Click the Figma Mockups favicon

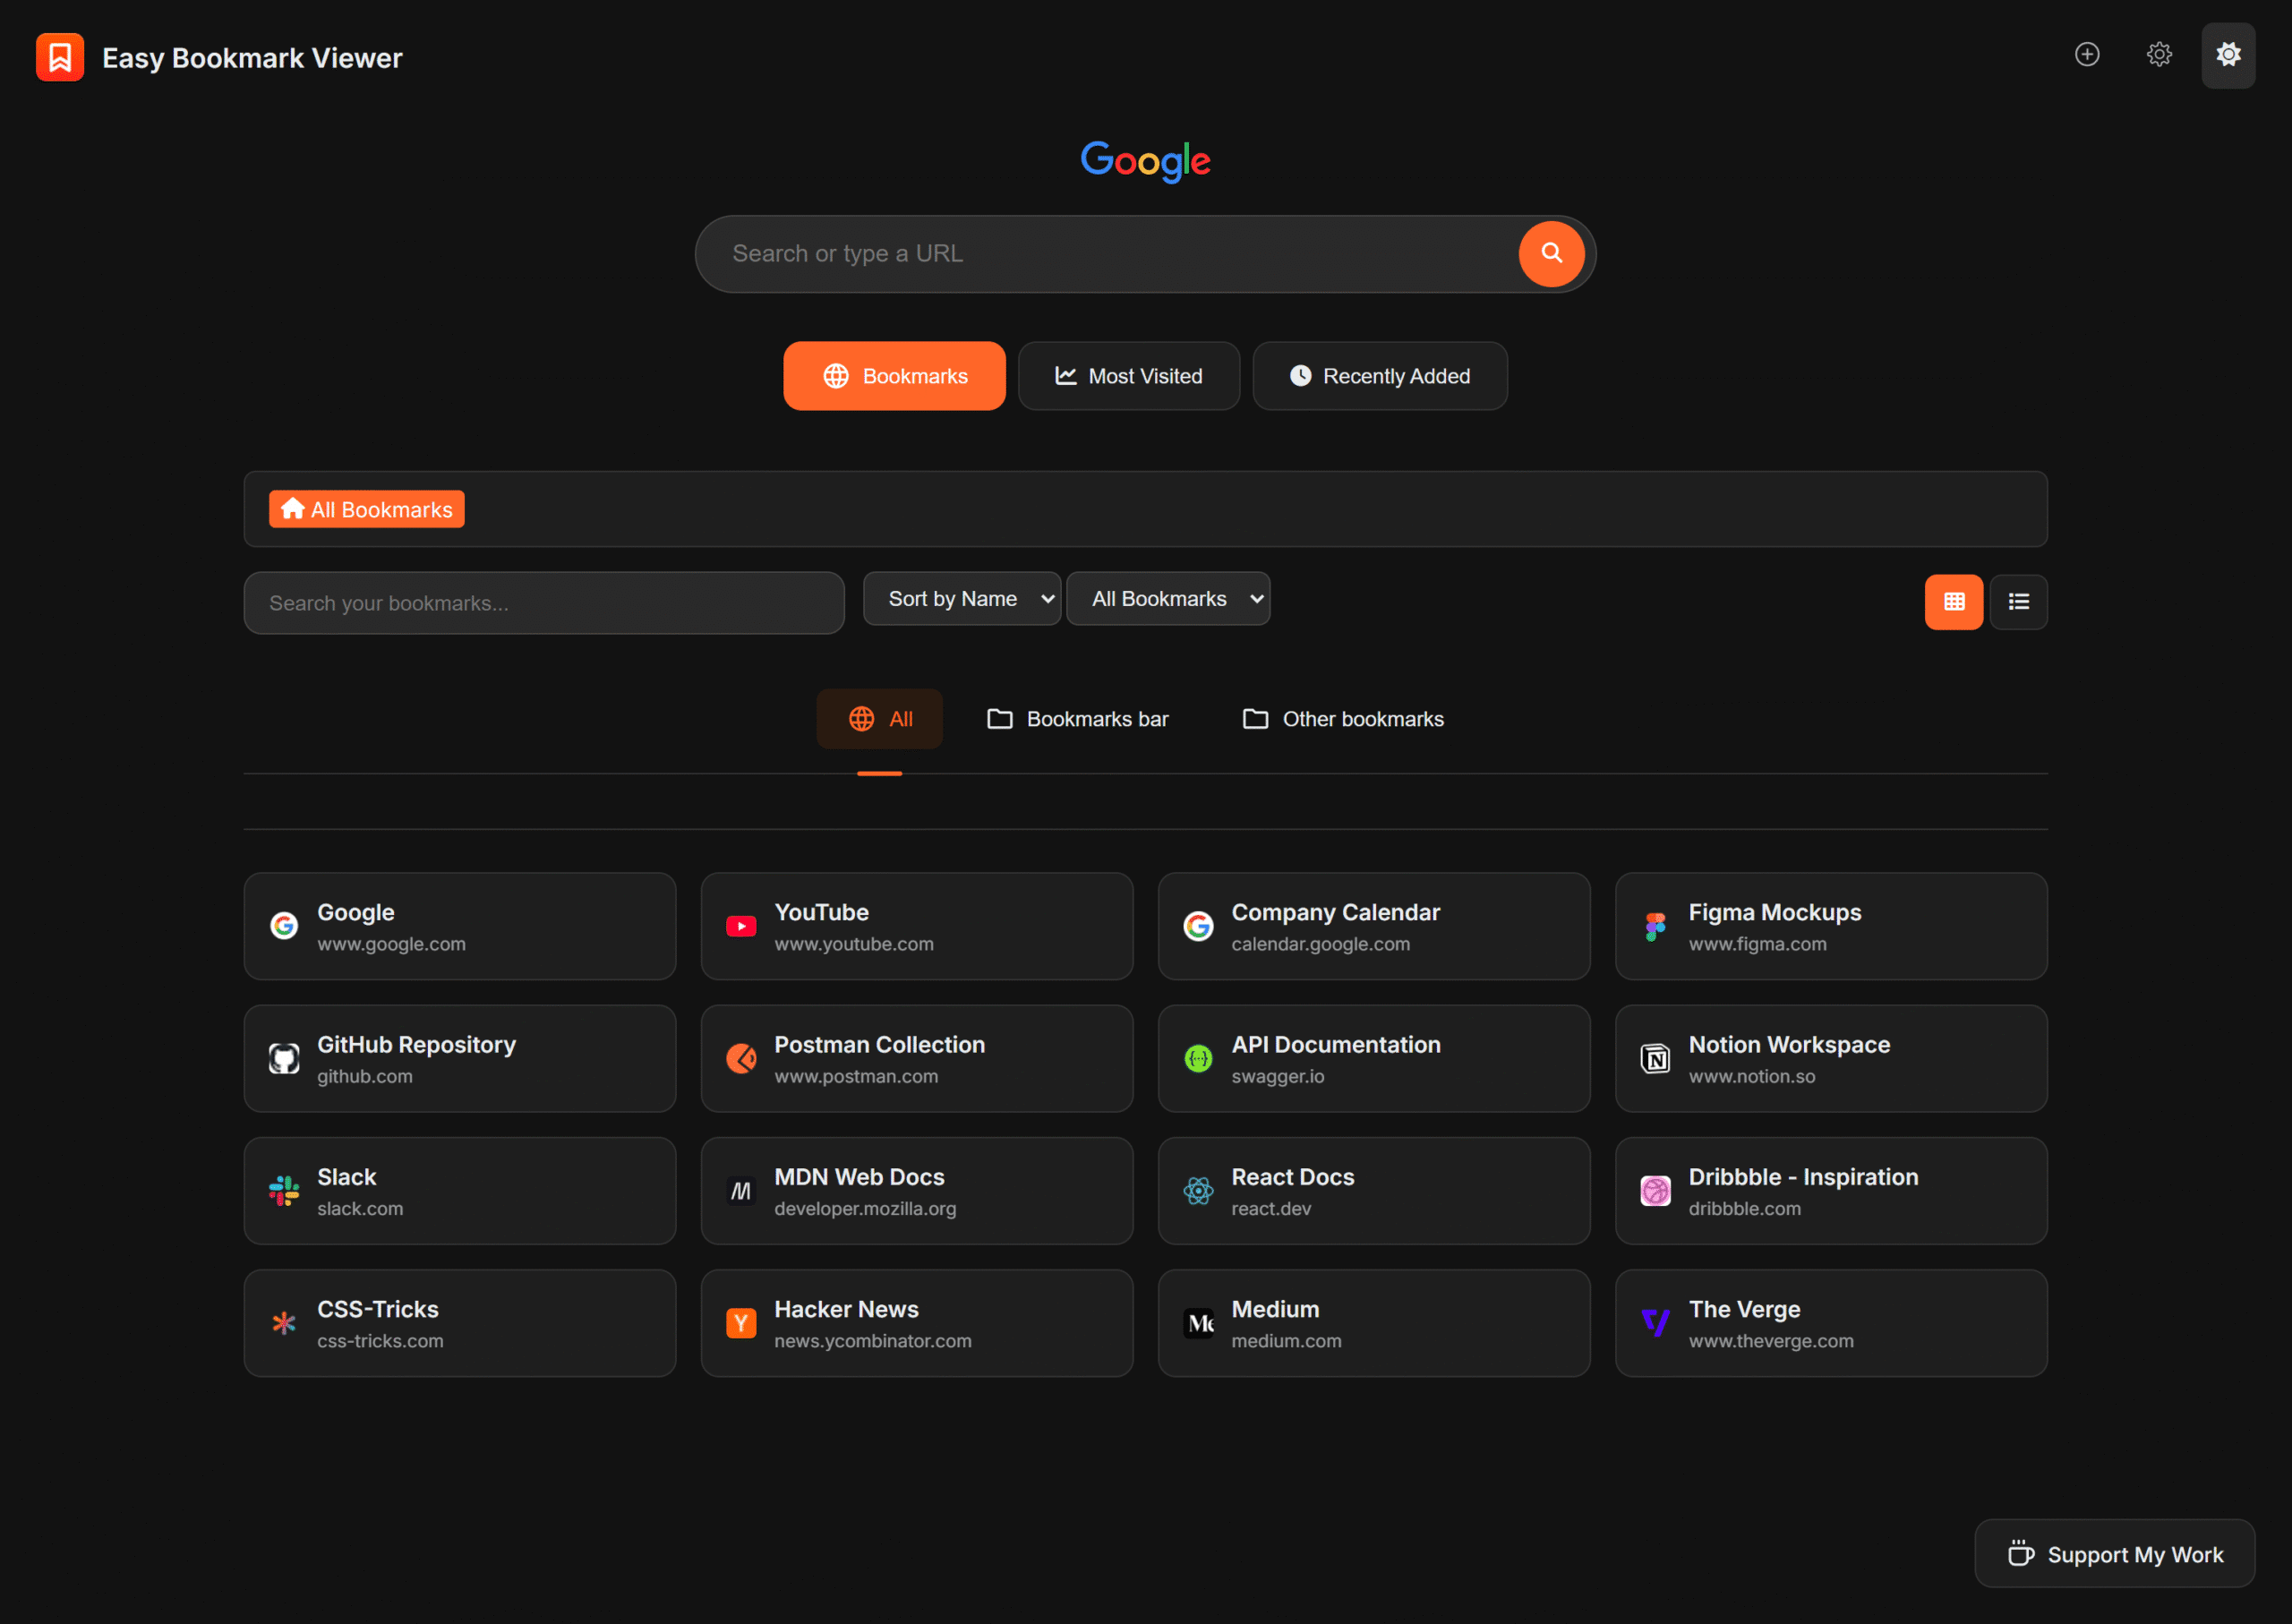[x=1655, y=926]
